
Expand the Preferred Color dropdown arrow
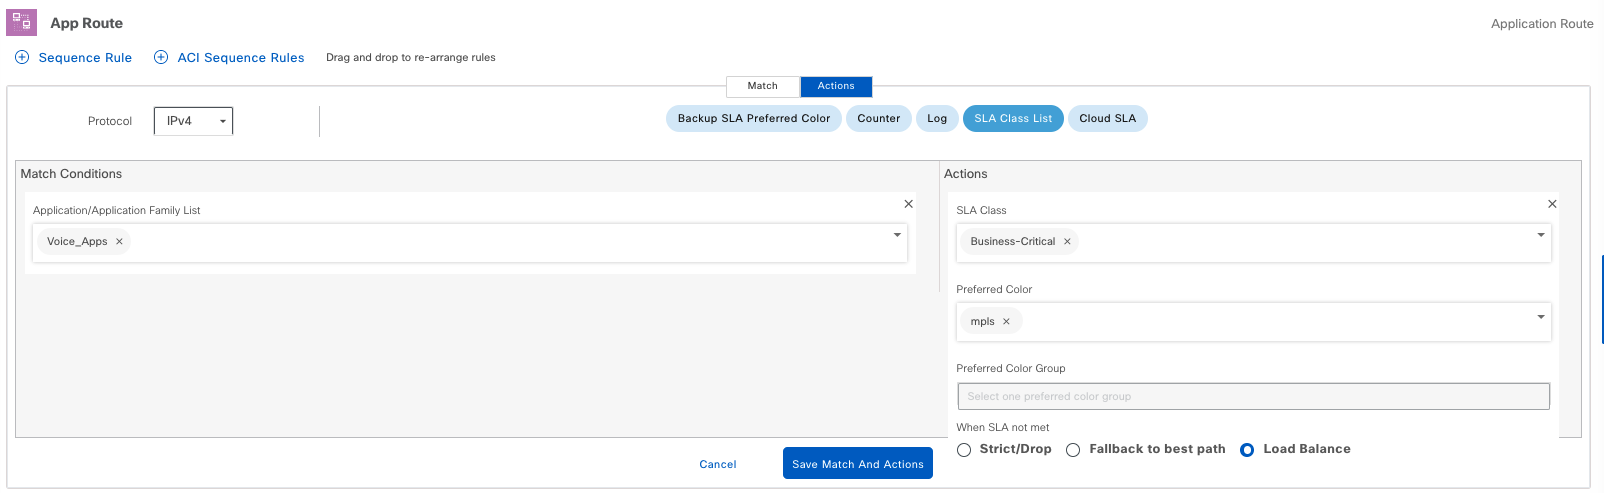click(x=1540, y=317)
